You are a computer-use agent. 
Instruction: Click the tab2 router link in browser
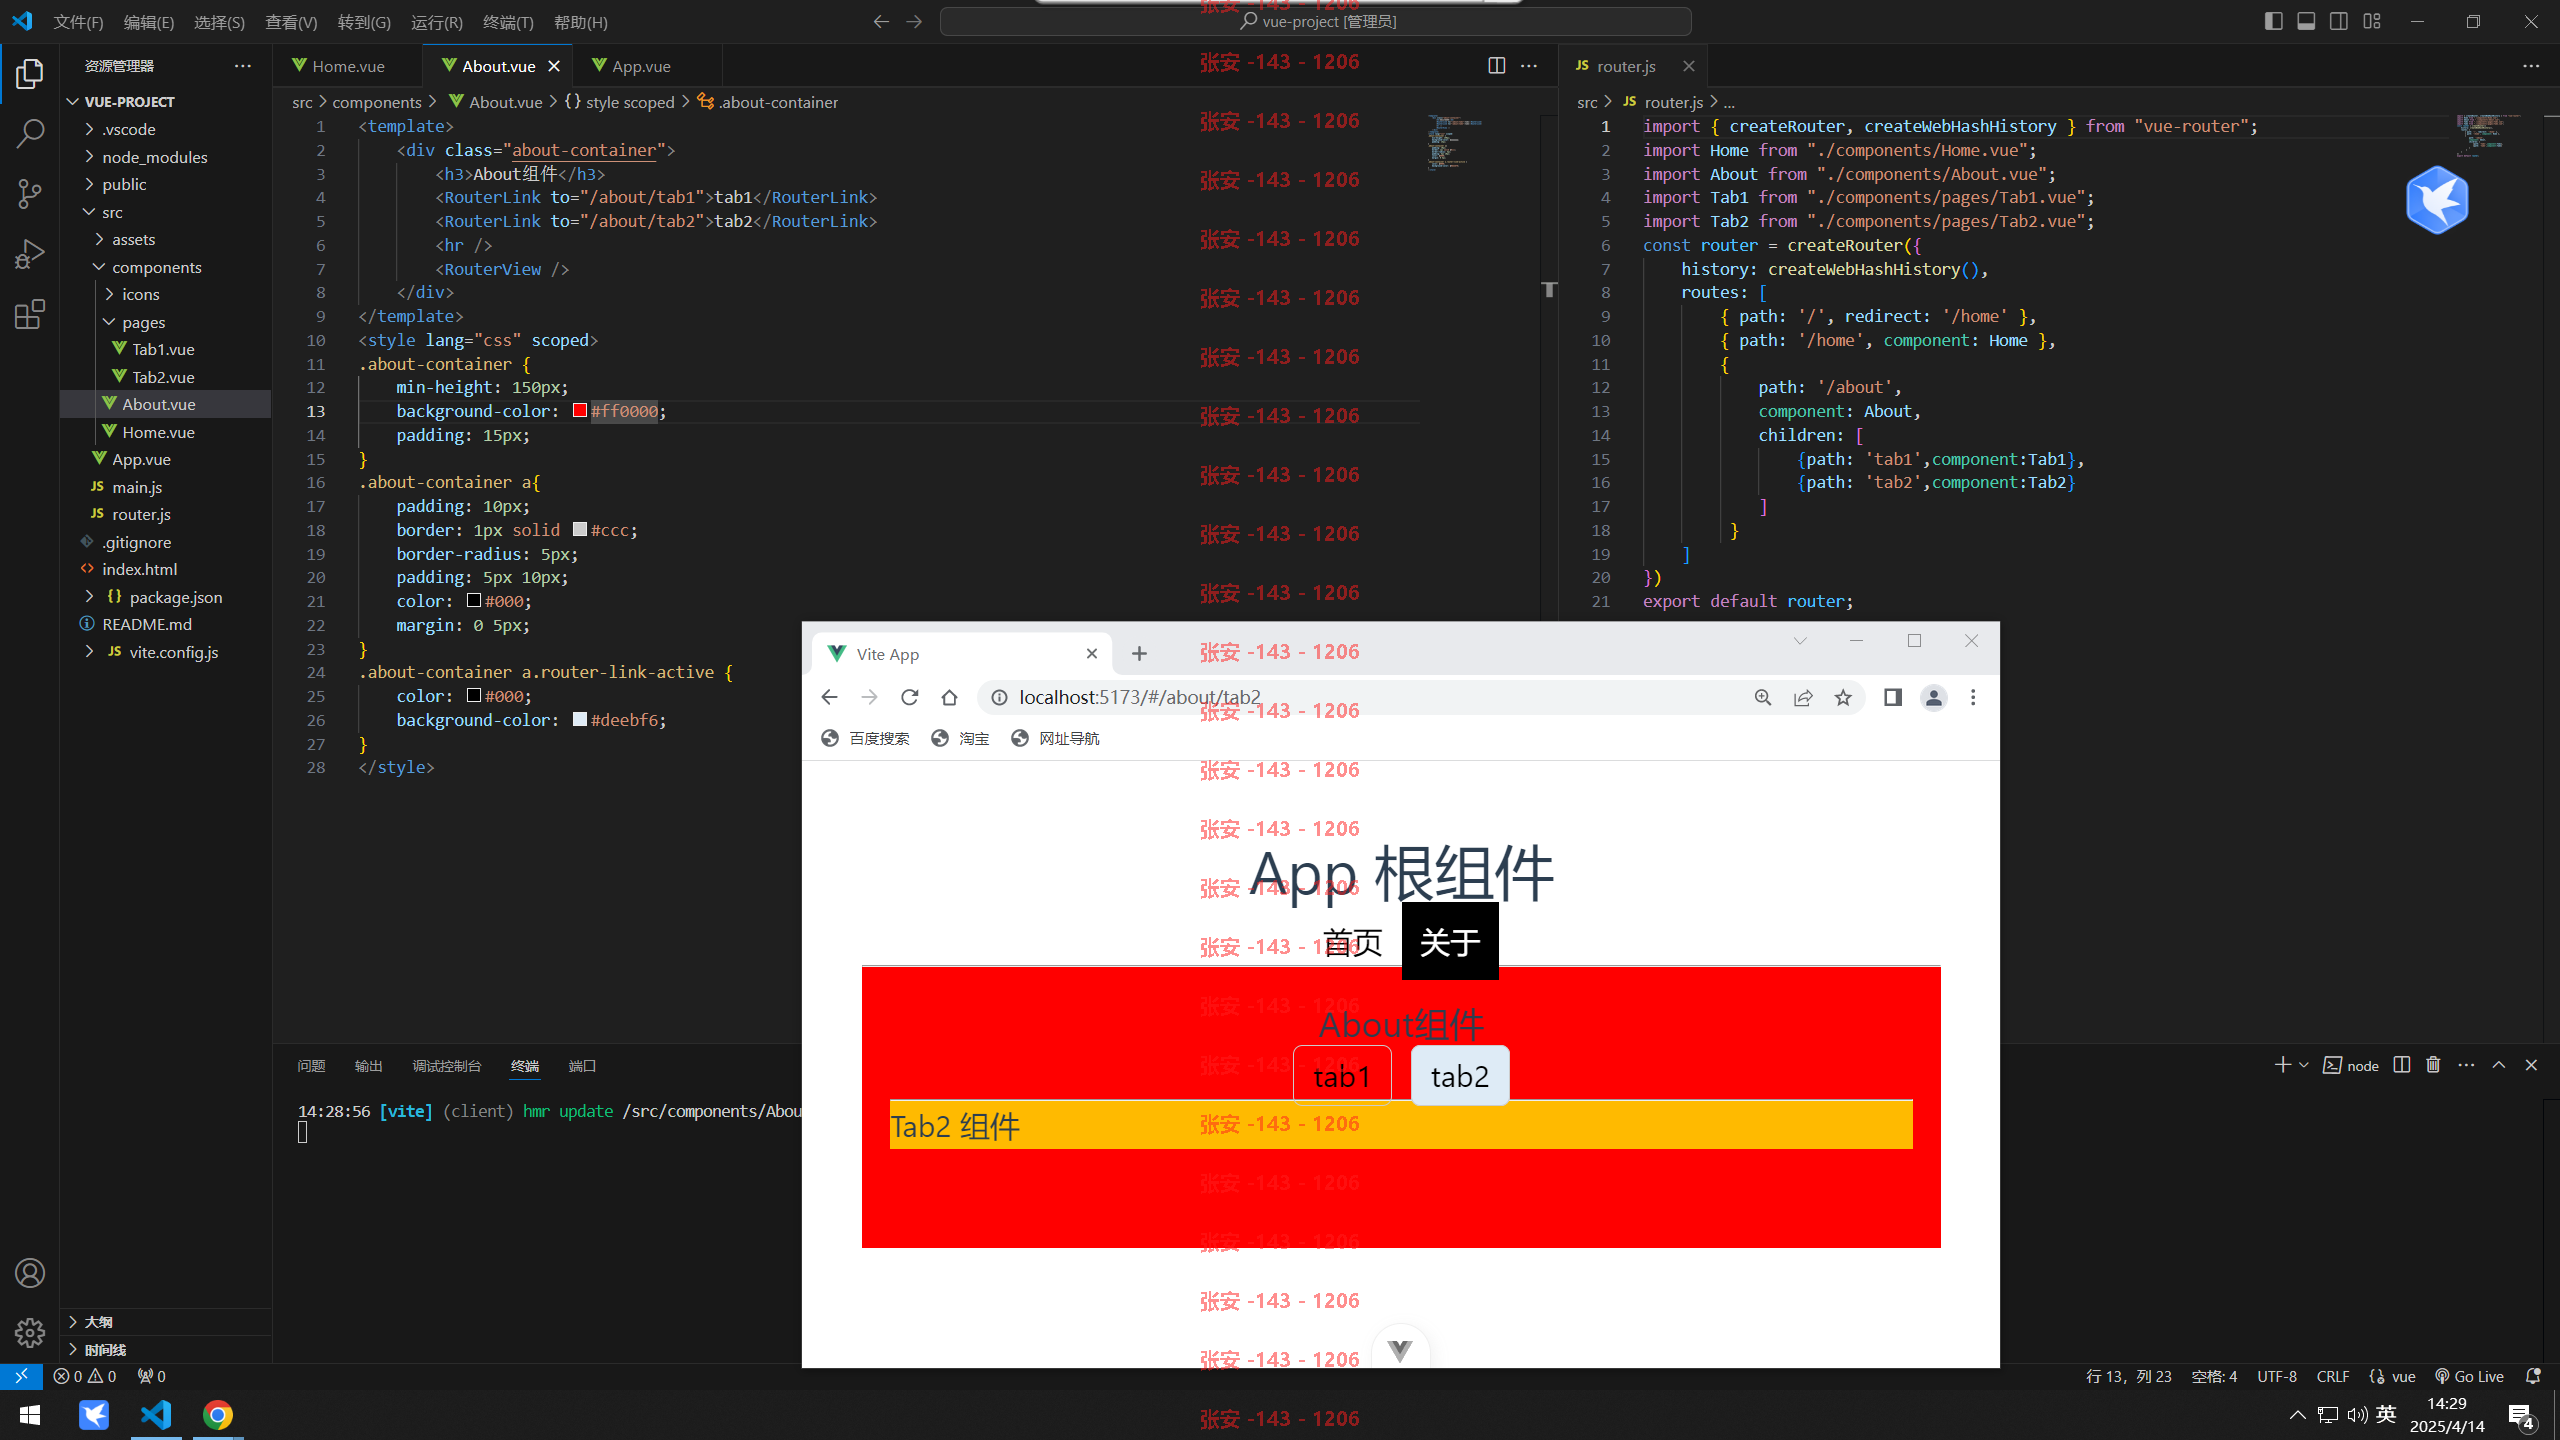coord(1460,1076)
